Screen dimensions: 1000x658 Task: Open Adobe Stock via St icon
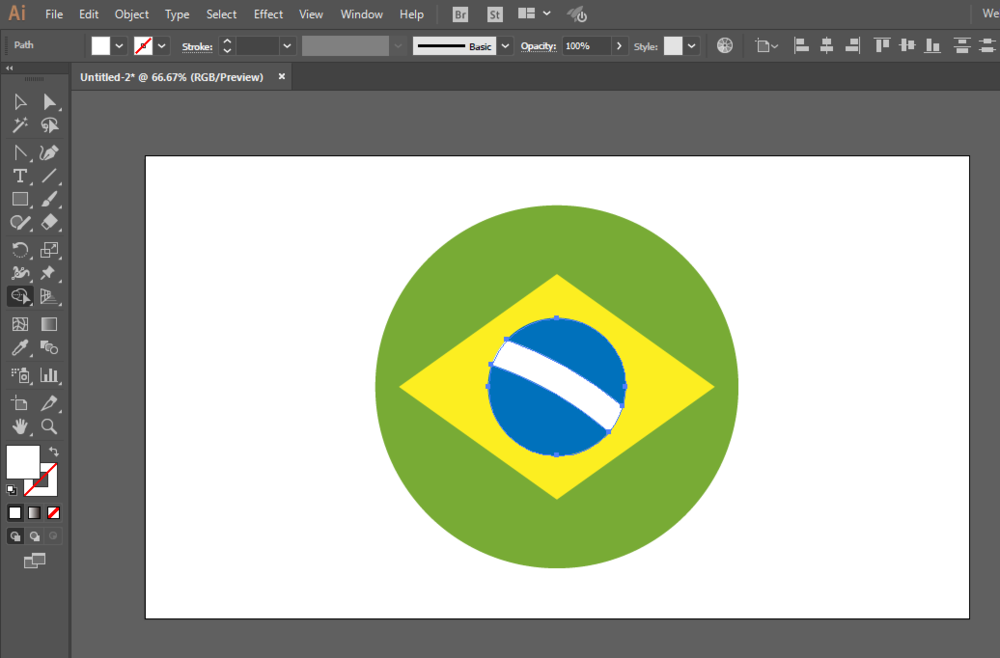pos(494,15)
